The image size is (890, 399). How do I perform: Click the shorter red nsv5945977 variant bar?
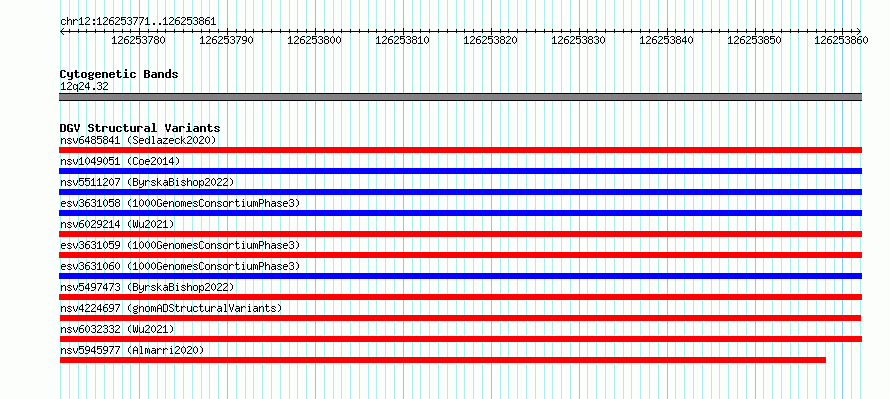[443, 360]
